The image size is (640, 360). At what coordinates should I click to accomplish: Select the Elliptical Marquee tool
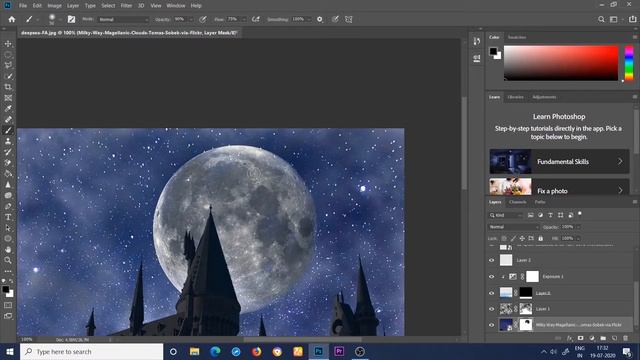click(8, 54)
